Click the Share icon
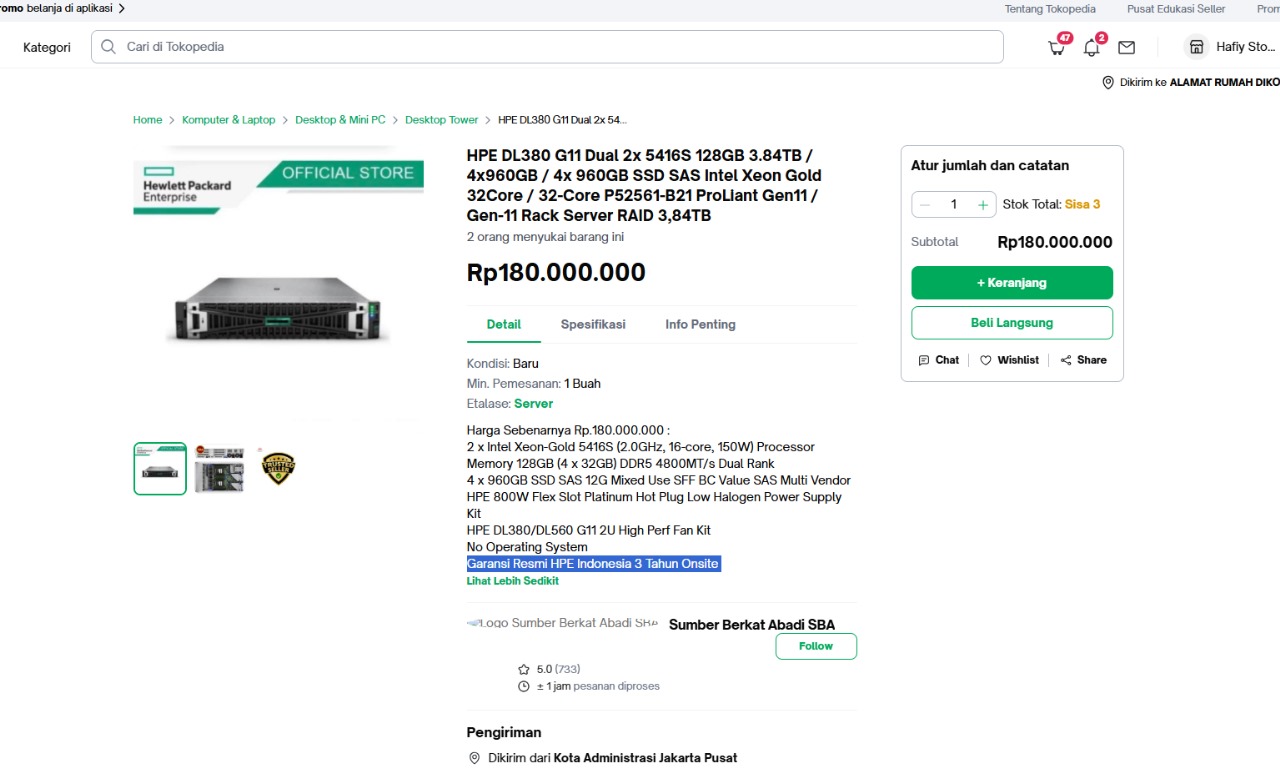Image resolution: width=1280 pixels, height=773 pixels. click(x=1066, y=360)
